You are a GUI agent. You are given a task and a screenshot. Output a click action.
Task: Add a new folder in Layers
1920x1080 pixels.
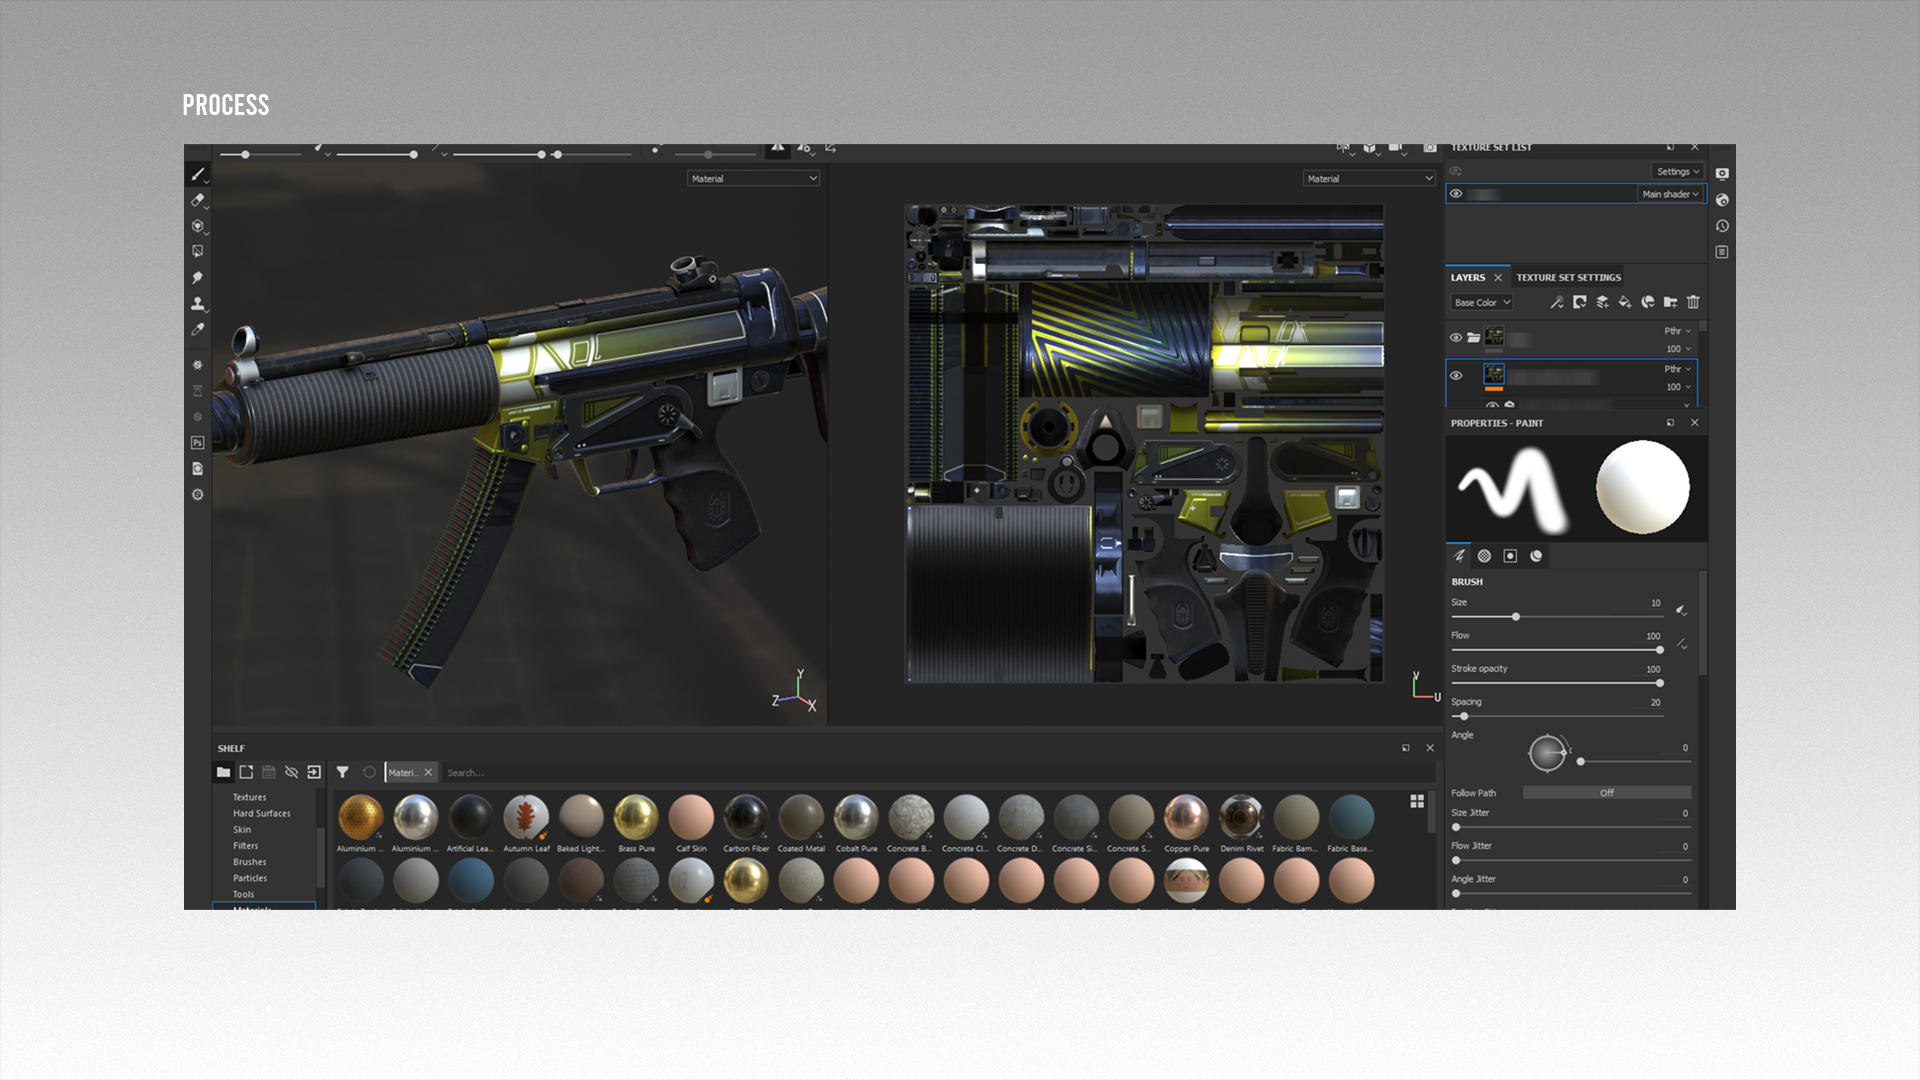(x=1670, y=302)
